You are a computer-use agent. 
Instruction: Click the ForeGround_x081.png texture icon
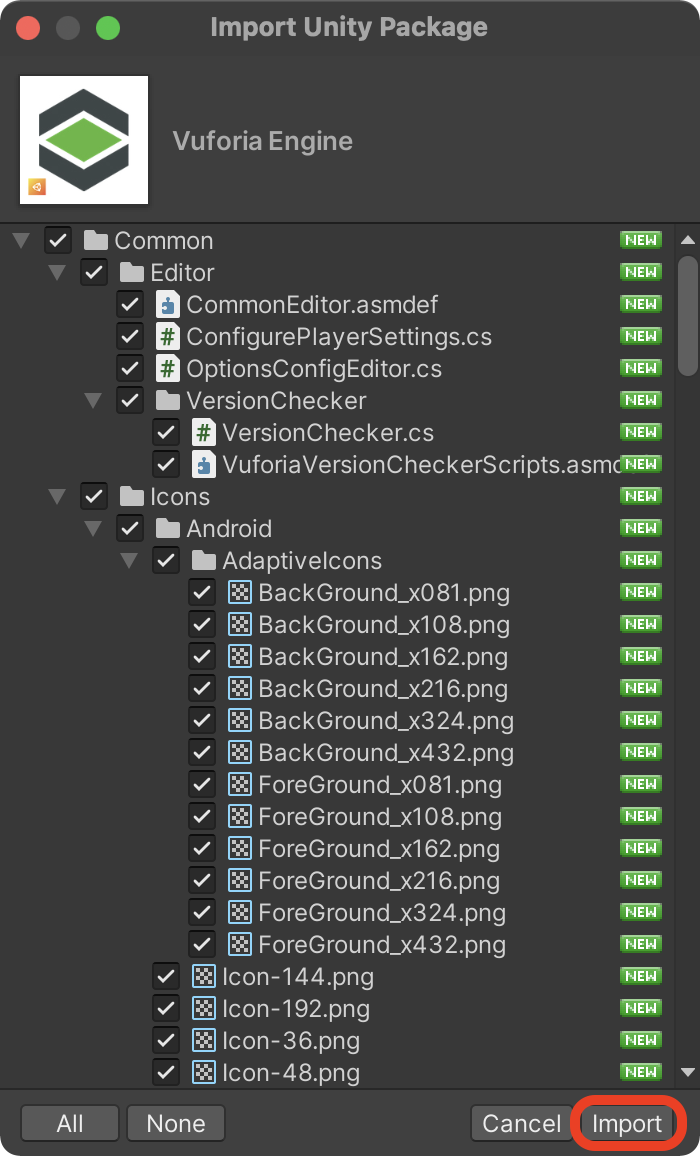pyautogui.click(x=240, y=784)
